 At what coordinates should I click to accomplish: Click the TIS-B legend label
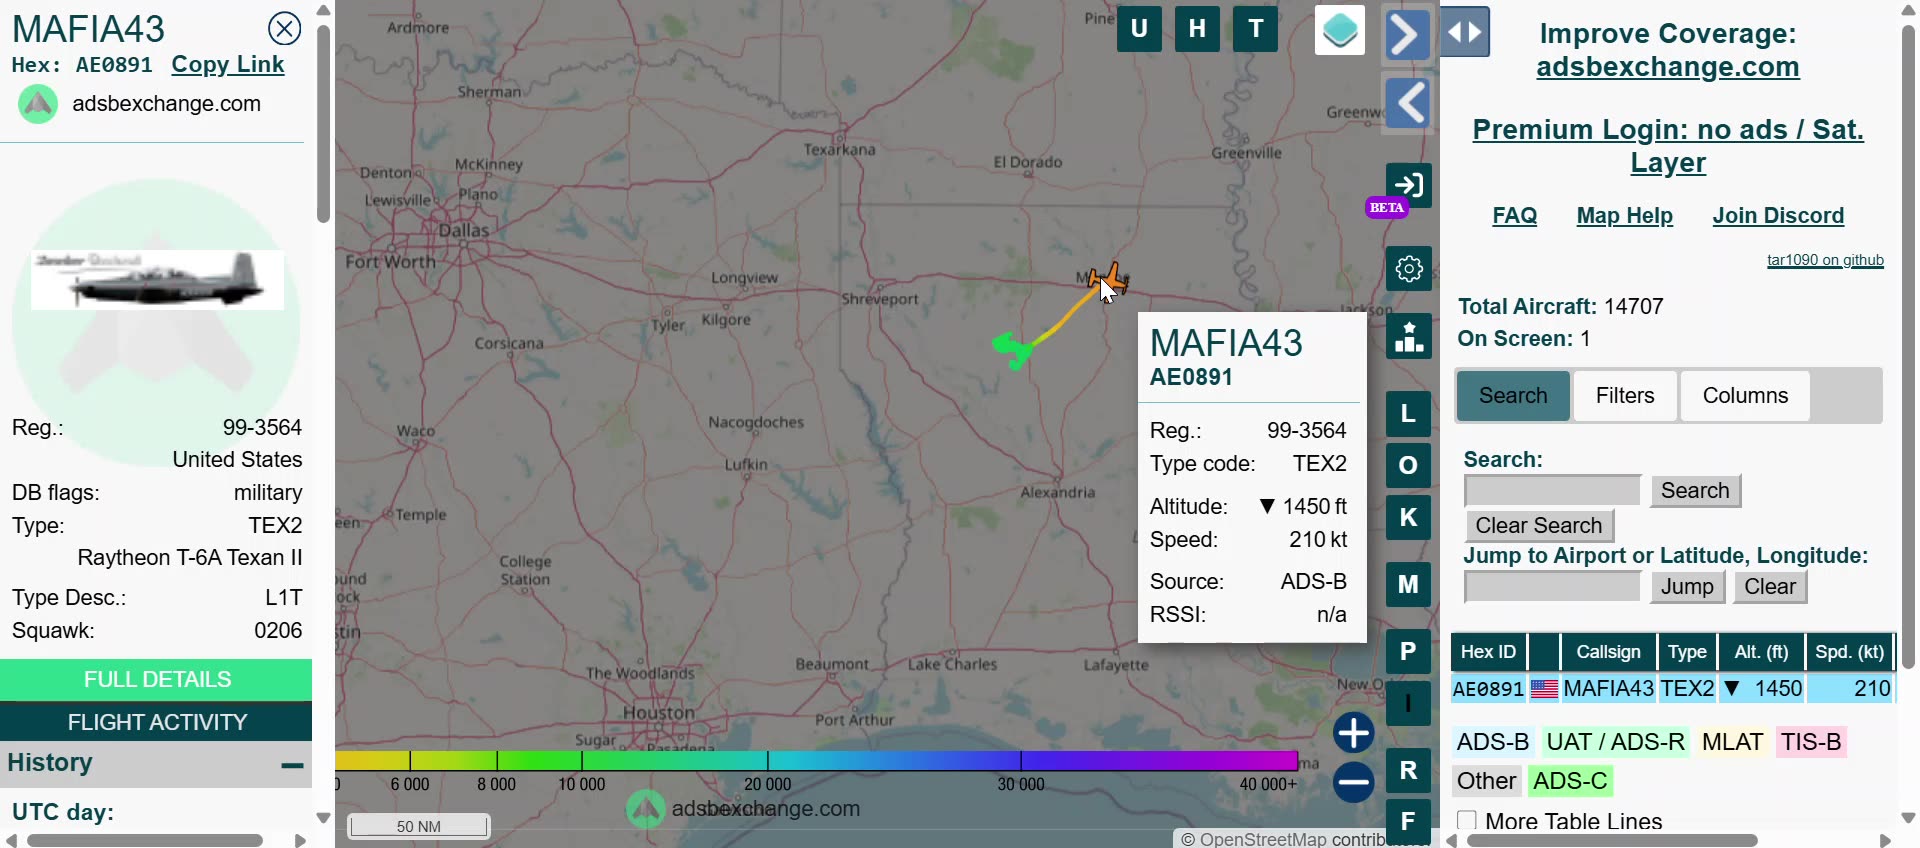(1810, 742)
